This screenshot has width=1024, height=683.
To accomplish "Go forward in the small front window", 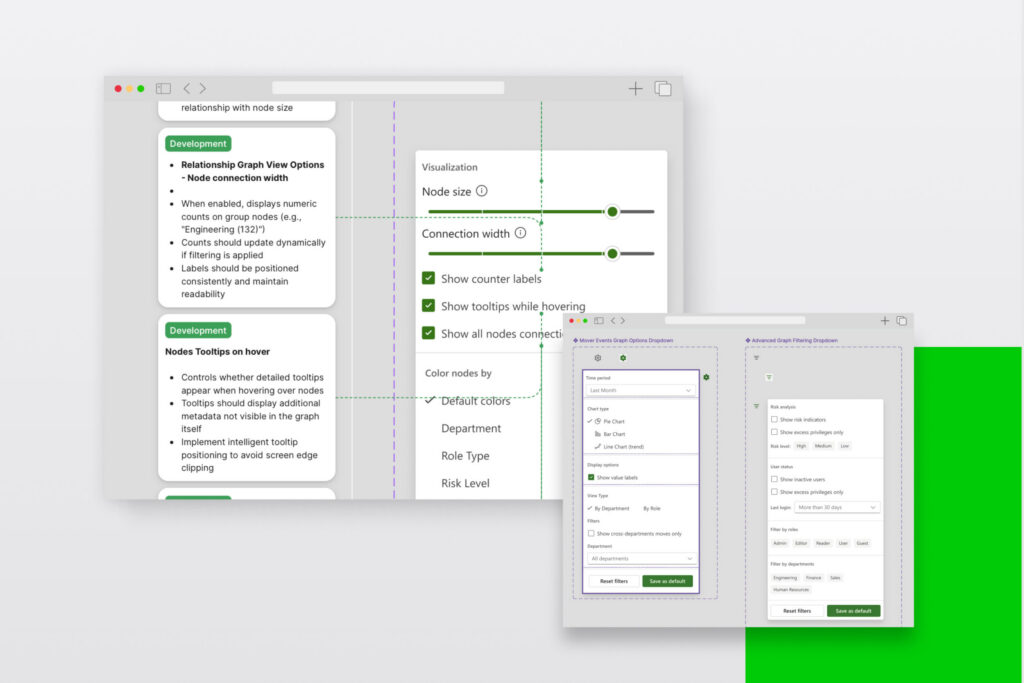I will (622, 321).
